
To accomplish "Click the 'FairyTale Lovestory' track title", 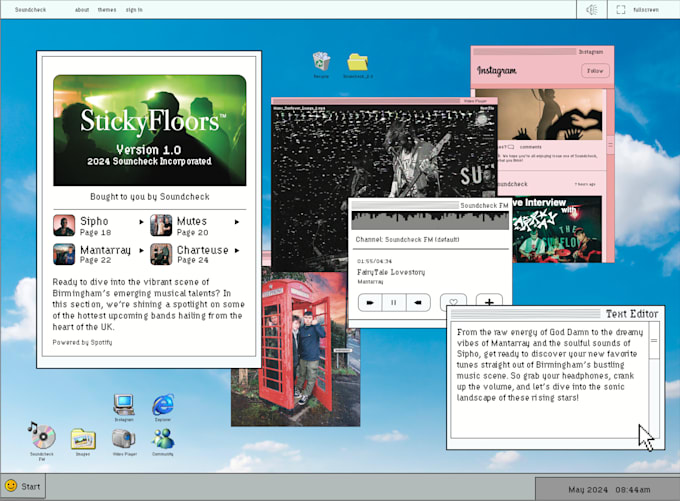I will tap(391, 272).
